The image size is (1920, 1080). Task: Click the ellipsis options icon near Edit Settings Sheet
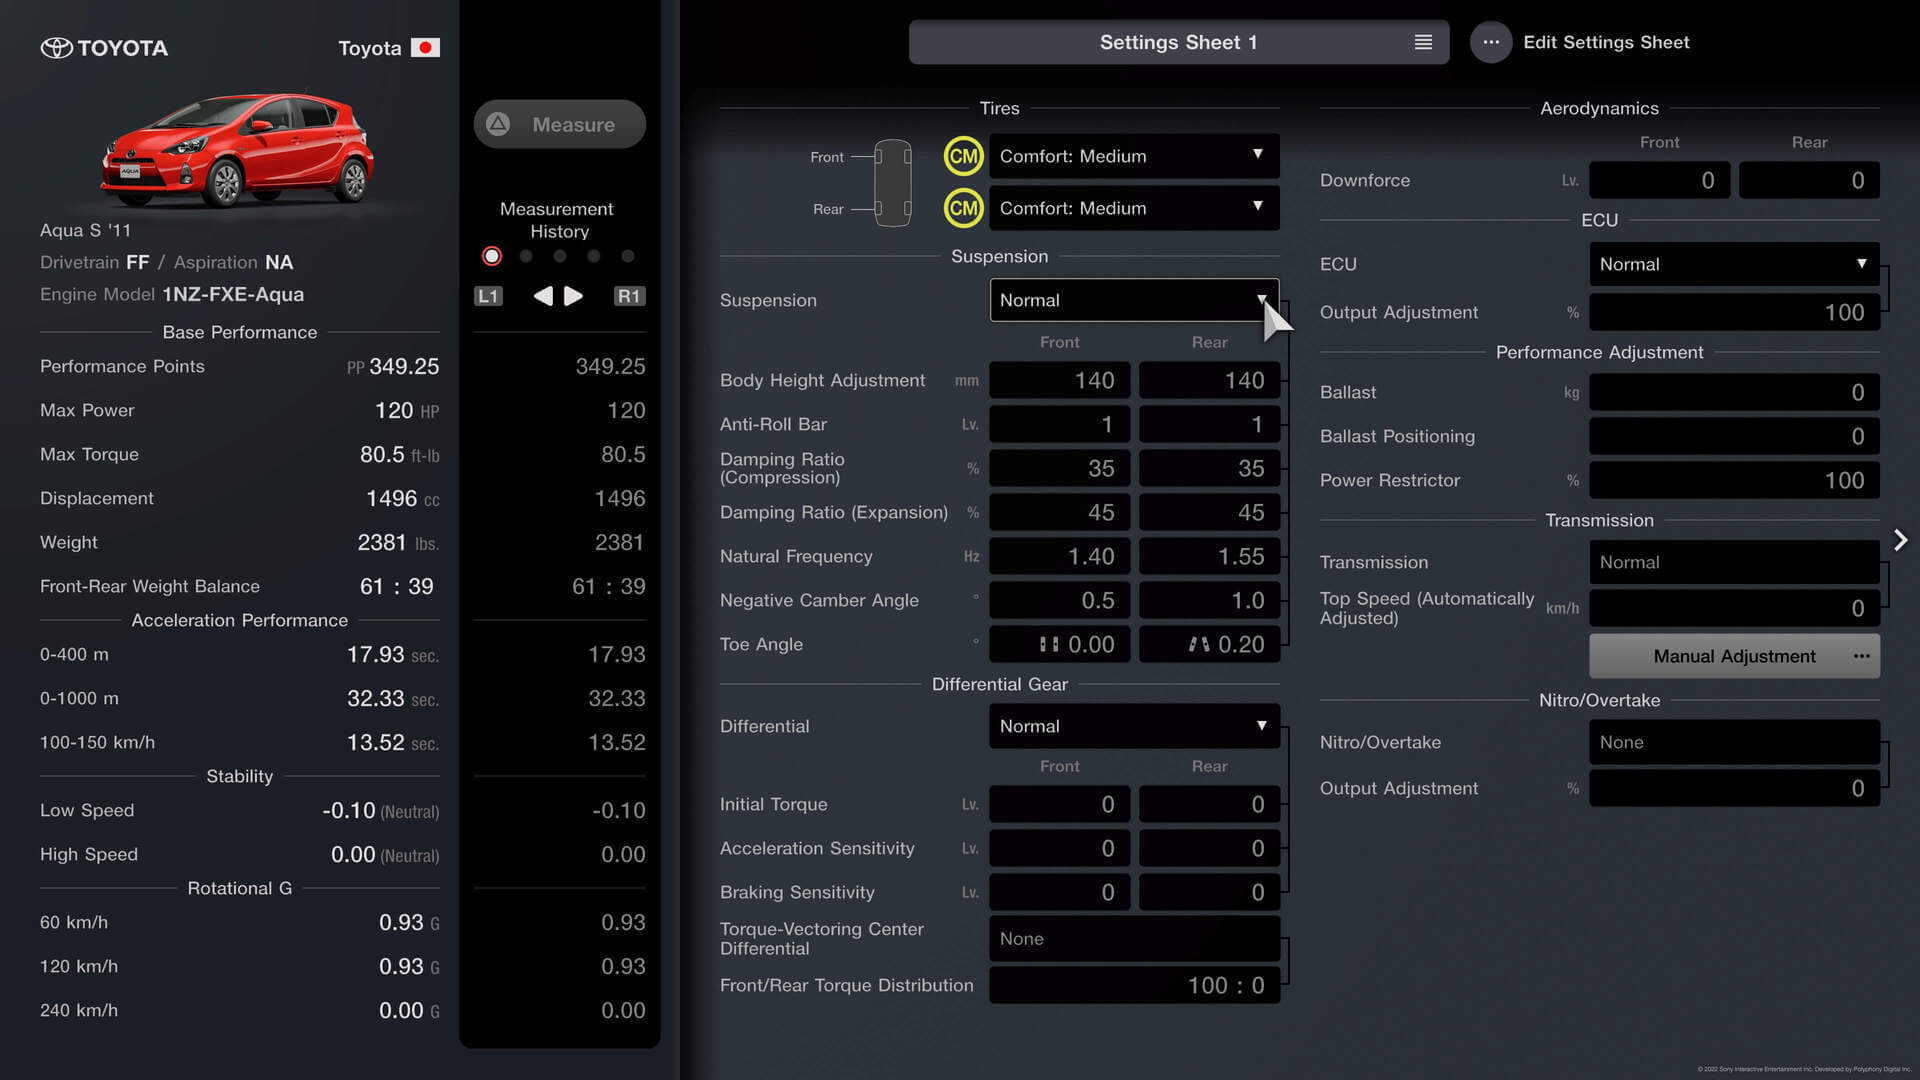pos(1489,41)
